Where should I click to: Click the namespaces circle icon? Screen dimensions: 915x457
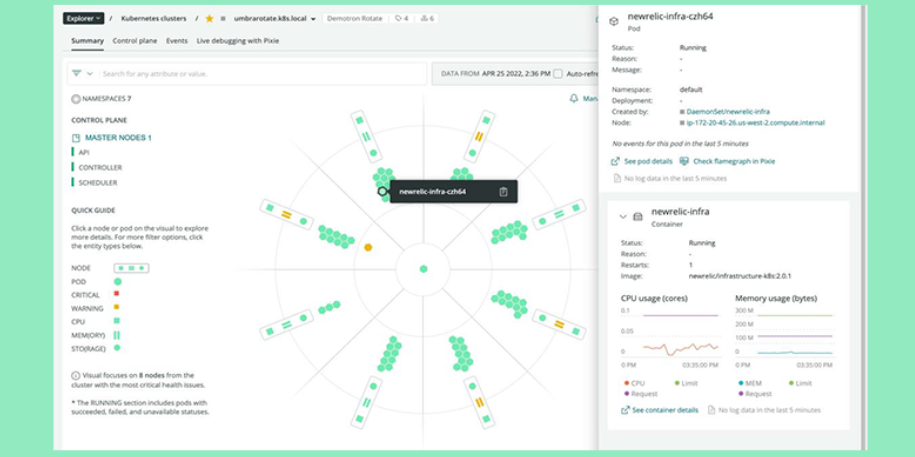click(x=76, y=99)
